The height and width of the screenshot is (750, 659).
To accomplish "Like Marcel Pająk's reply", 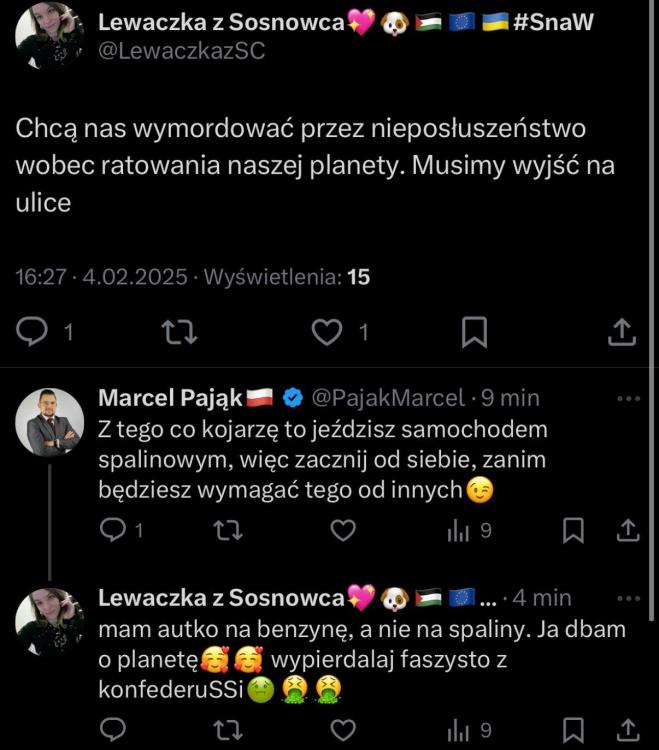I will [x=343, y=530].
